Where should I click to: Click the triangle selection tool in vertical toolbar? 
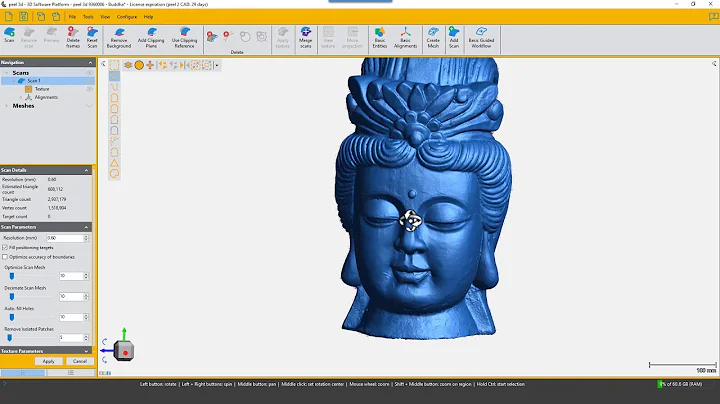(x=114, y=163)
